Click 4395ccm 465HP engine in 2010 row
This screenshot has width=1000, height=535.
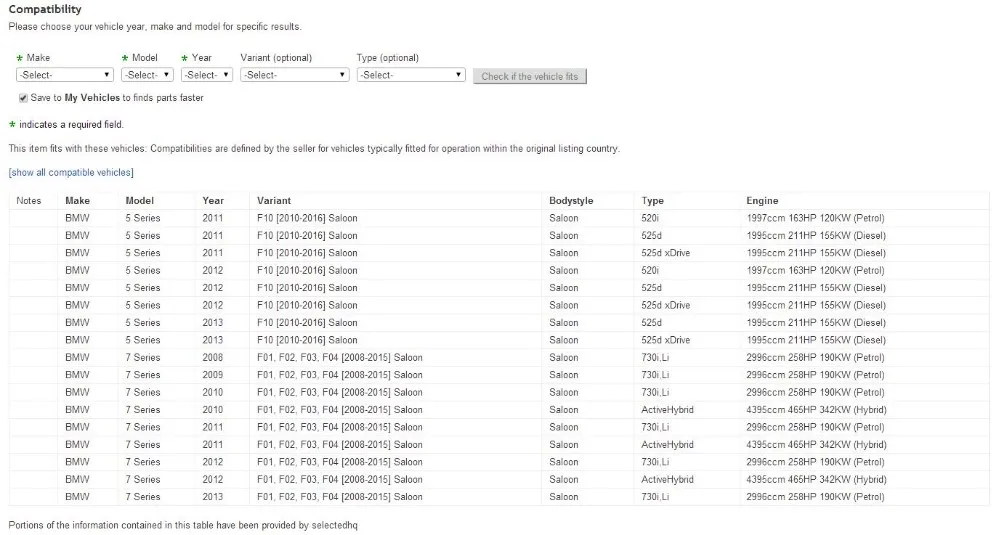click(x=816, y=410)
